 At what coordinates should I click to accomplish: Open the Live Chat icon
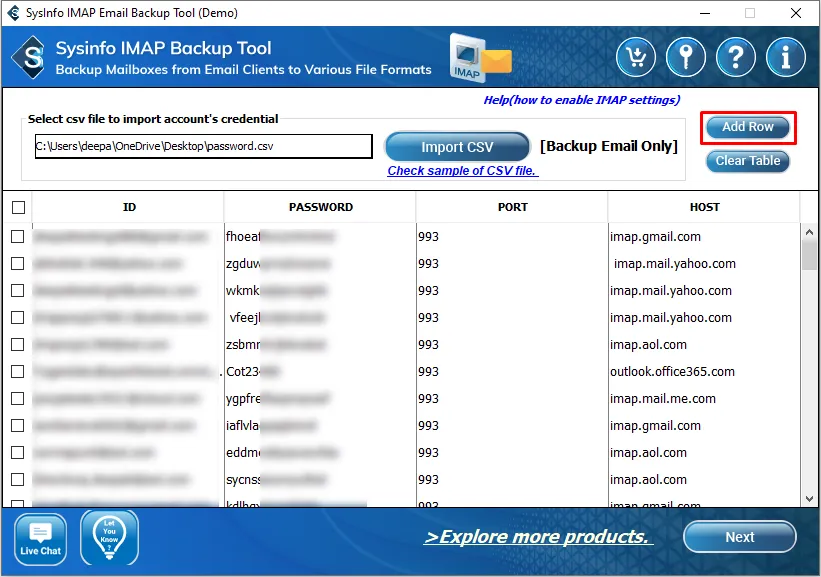tap(41, 538)
